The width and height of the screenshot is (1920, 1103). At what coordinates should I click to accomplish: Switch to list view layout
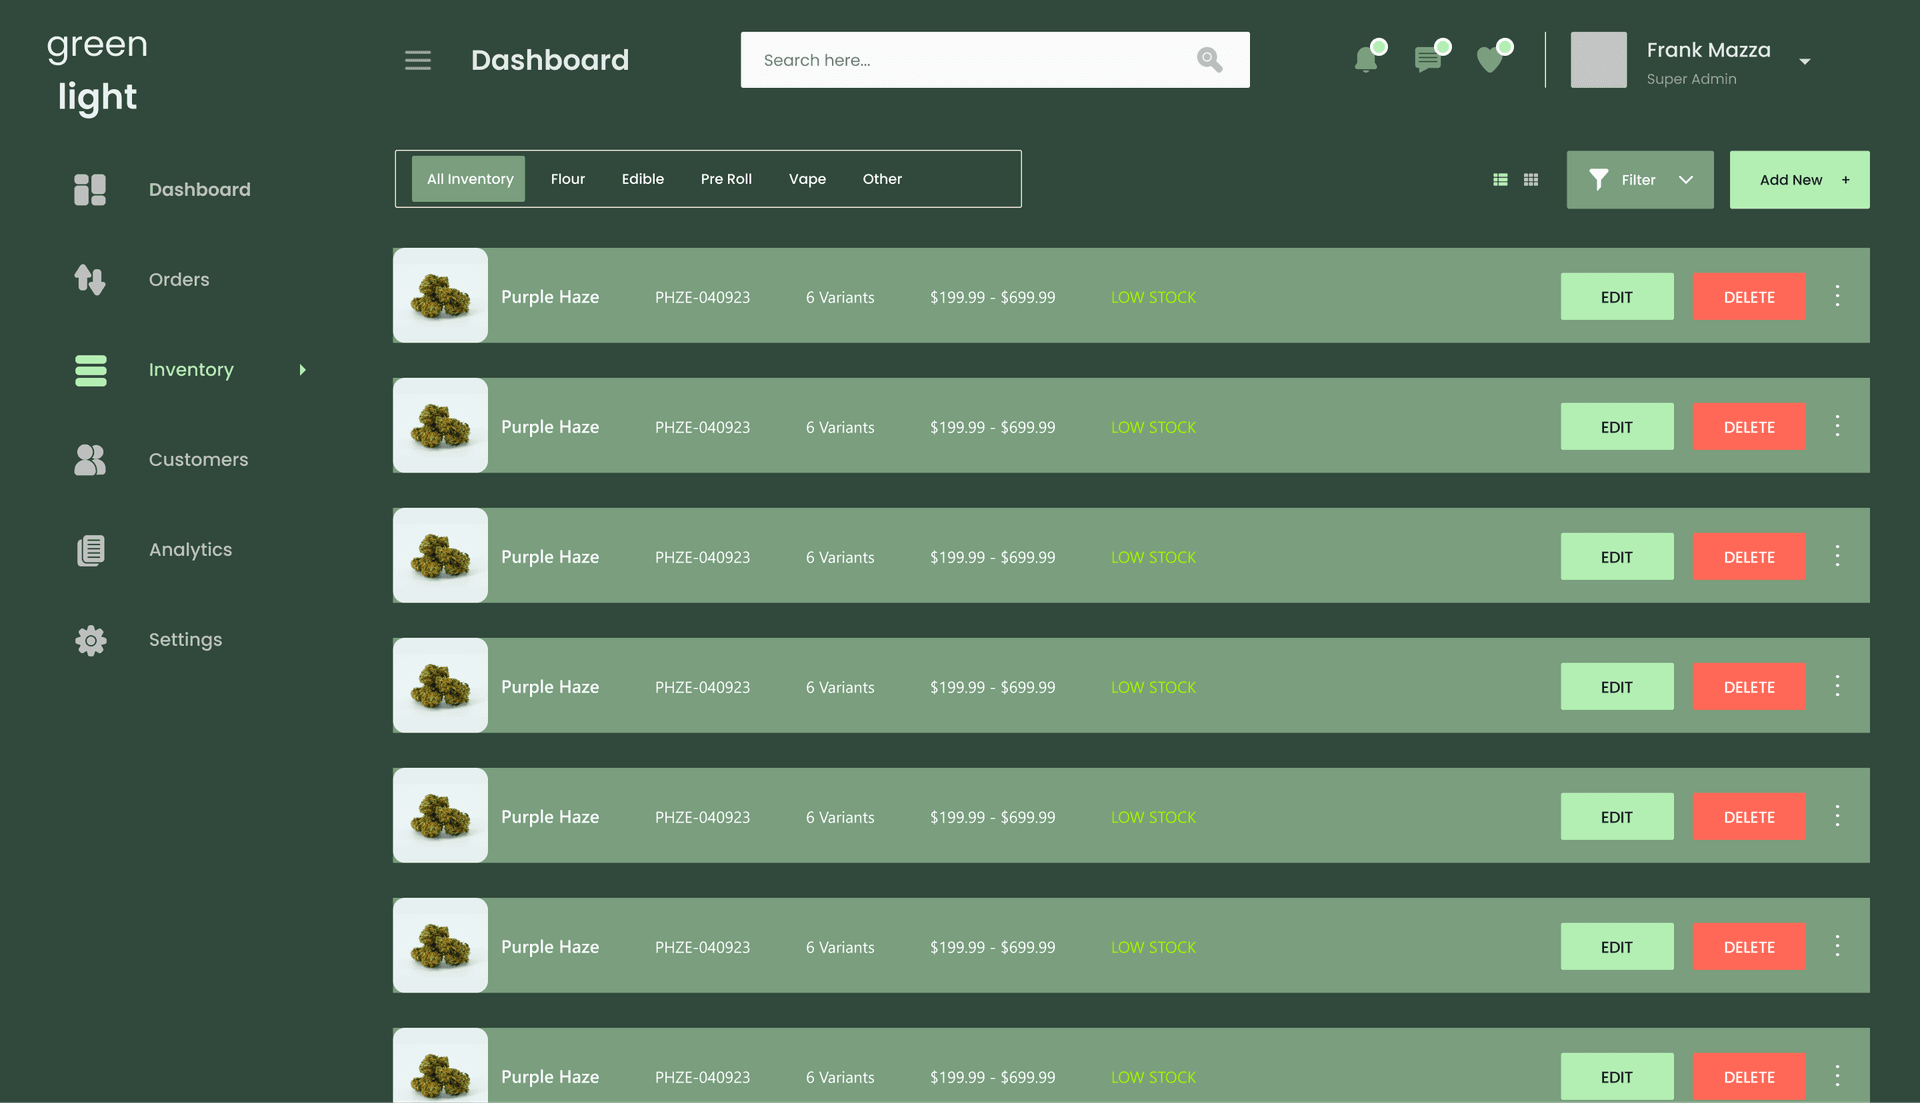tap(1500, 179)
